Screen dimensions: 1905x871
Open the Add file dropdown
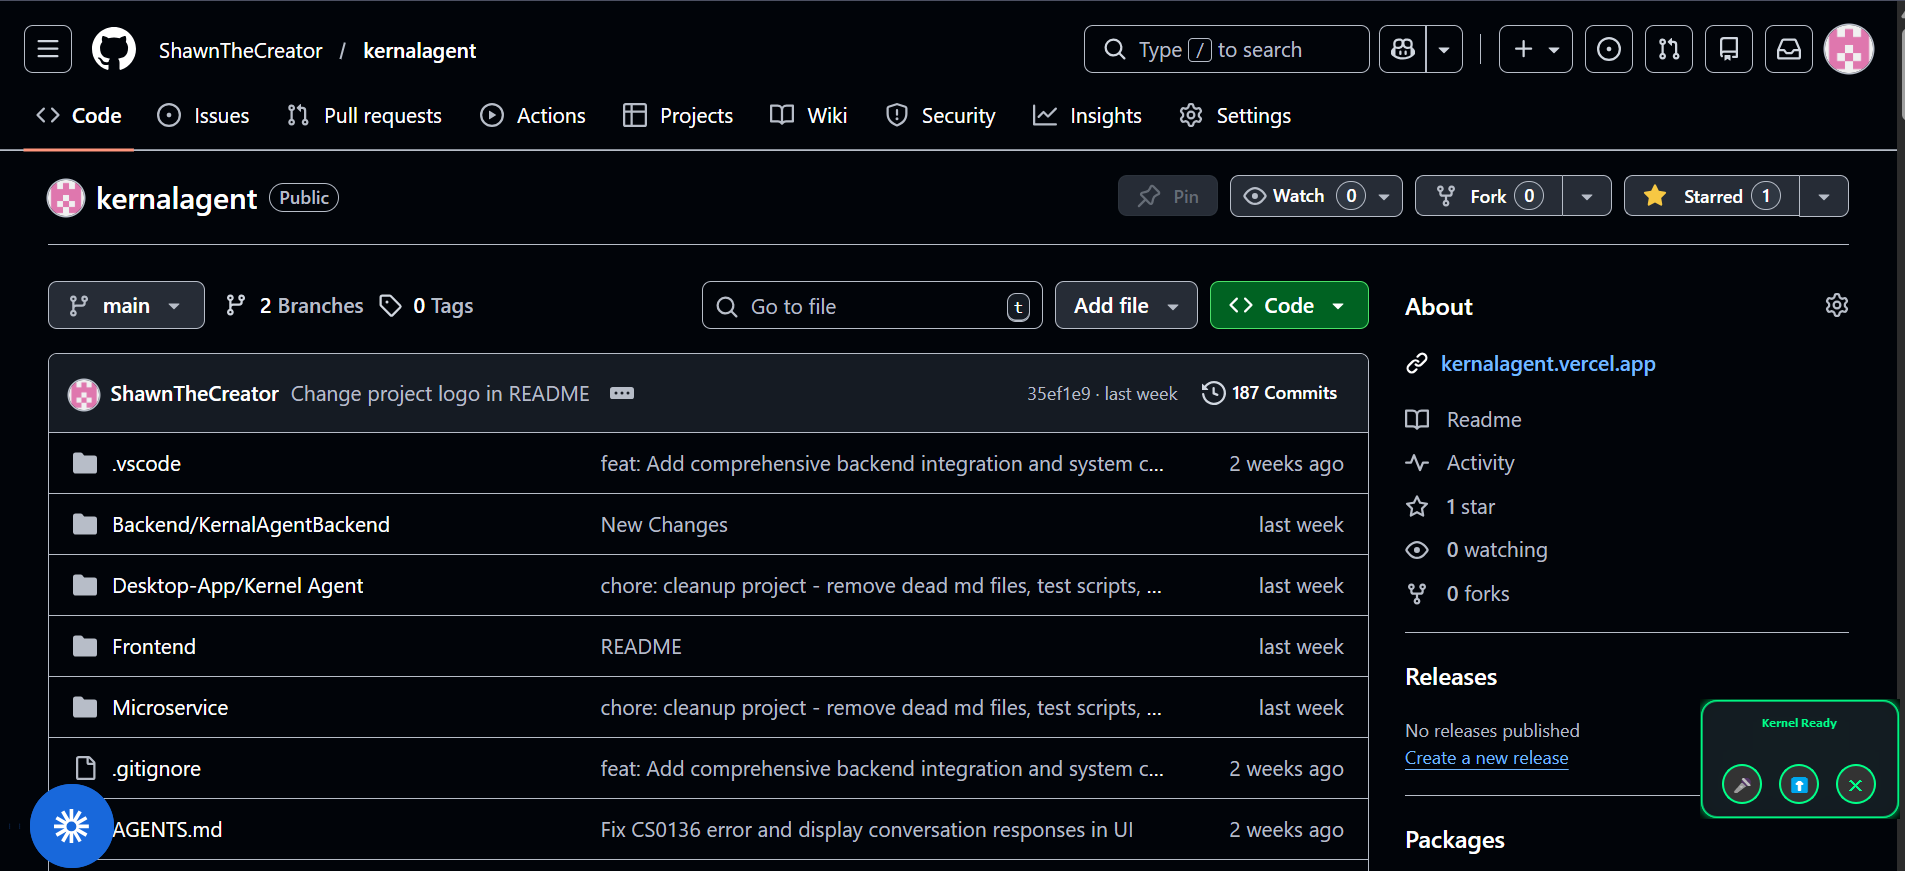click(1126, 305)
